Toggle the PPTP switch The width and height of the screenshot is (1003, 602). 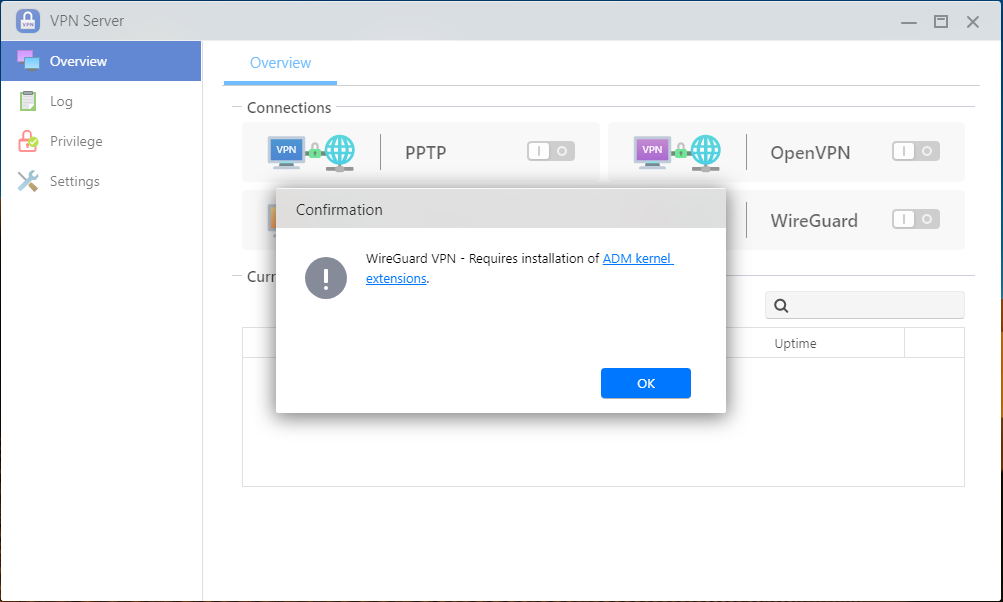551,151
